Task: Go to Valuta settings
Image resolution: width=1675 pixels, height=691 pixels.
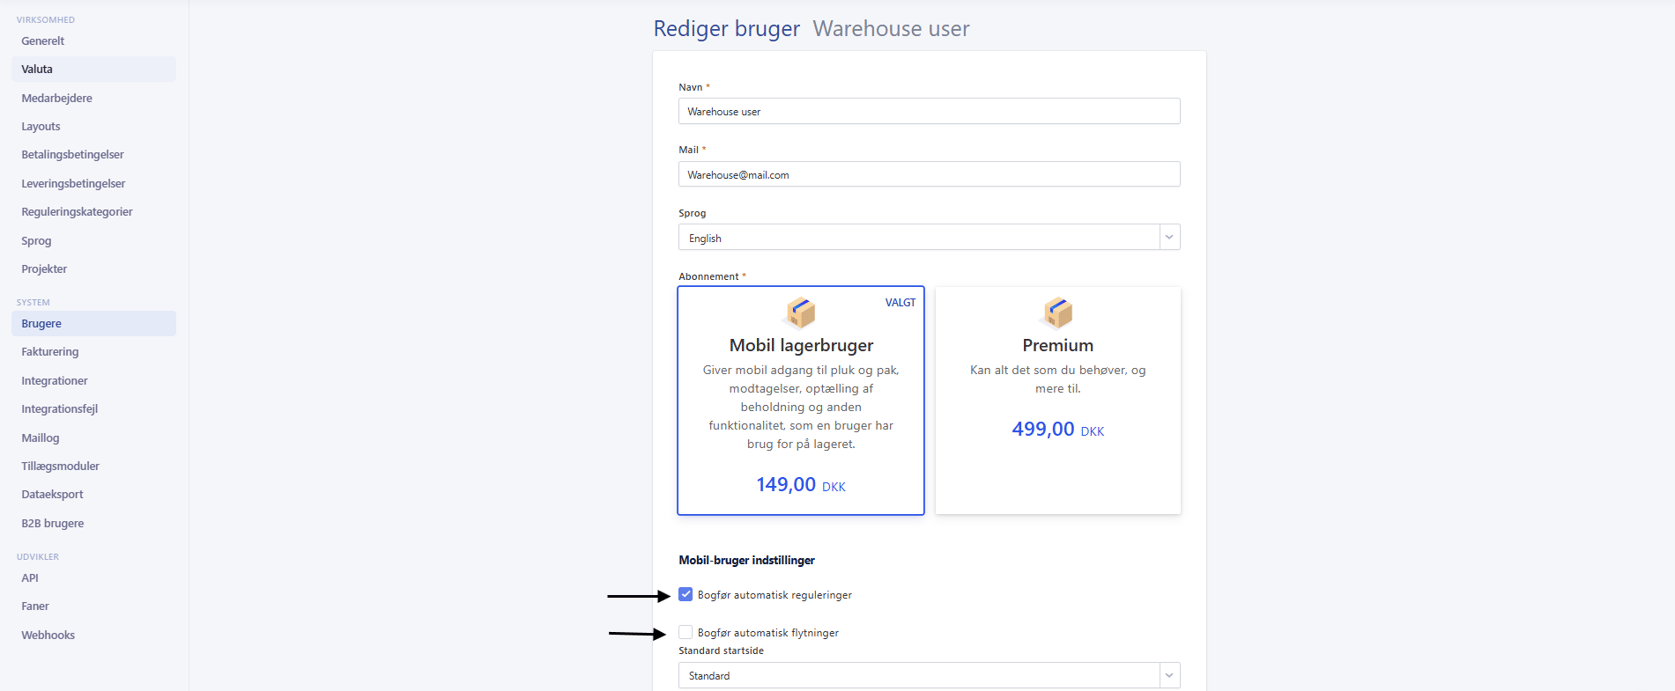Action: (x=37, y=69)
